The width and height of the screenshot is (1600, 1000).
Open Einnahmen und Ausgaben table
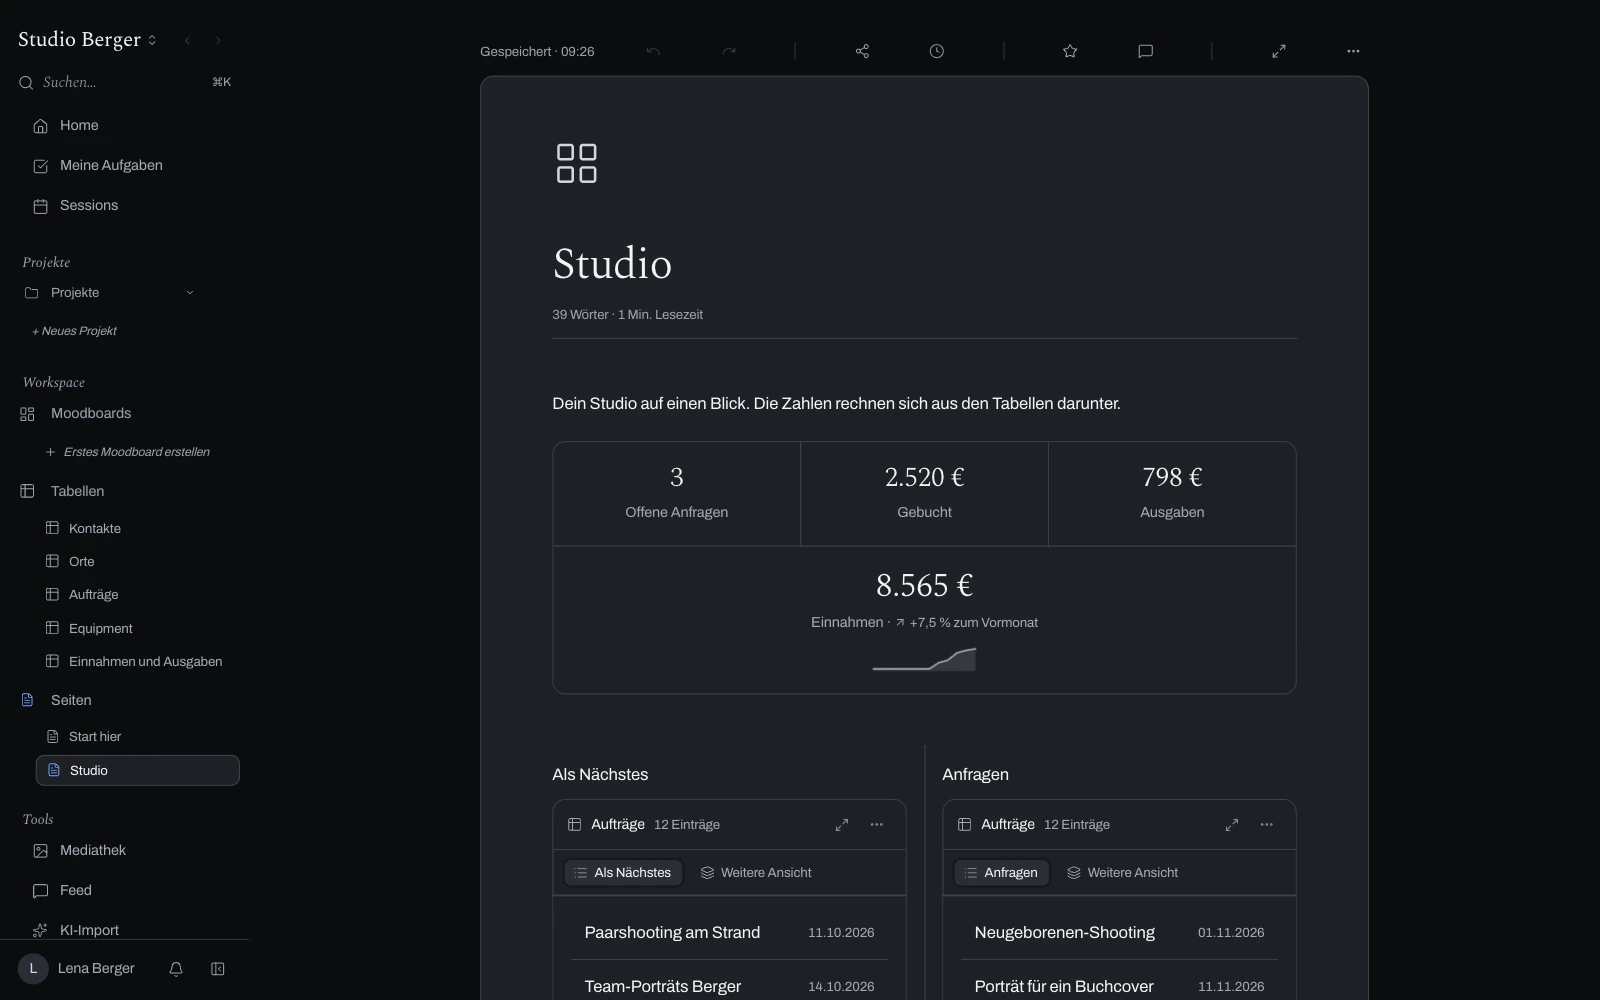pos(145,661)
